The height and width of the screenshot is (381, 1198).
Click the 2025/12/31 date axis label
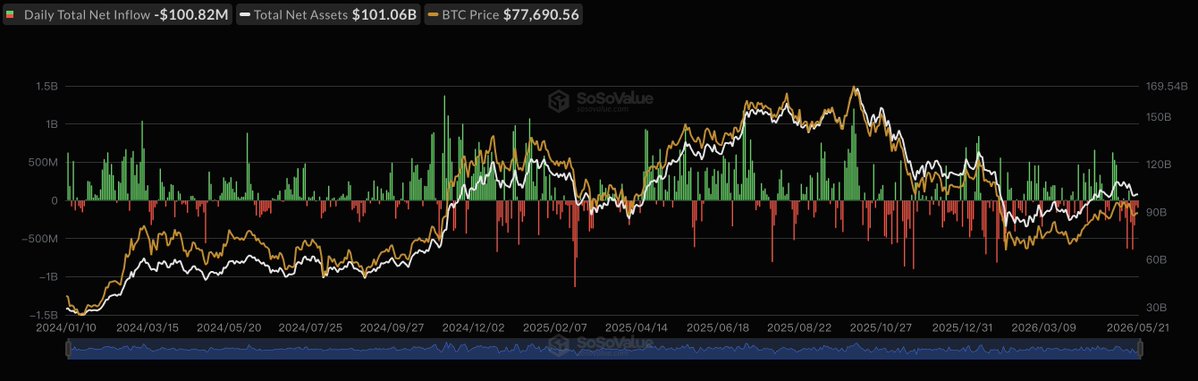tap(962, 327)
